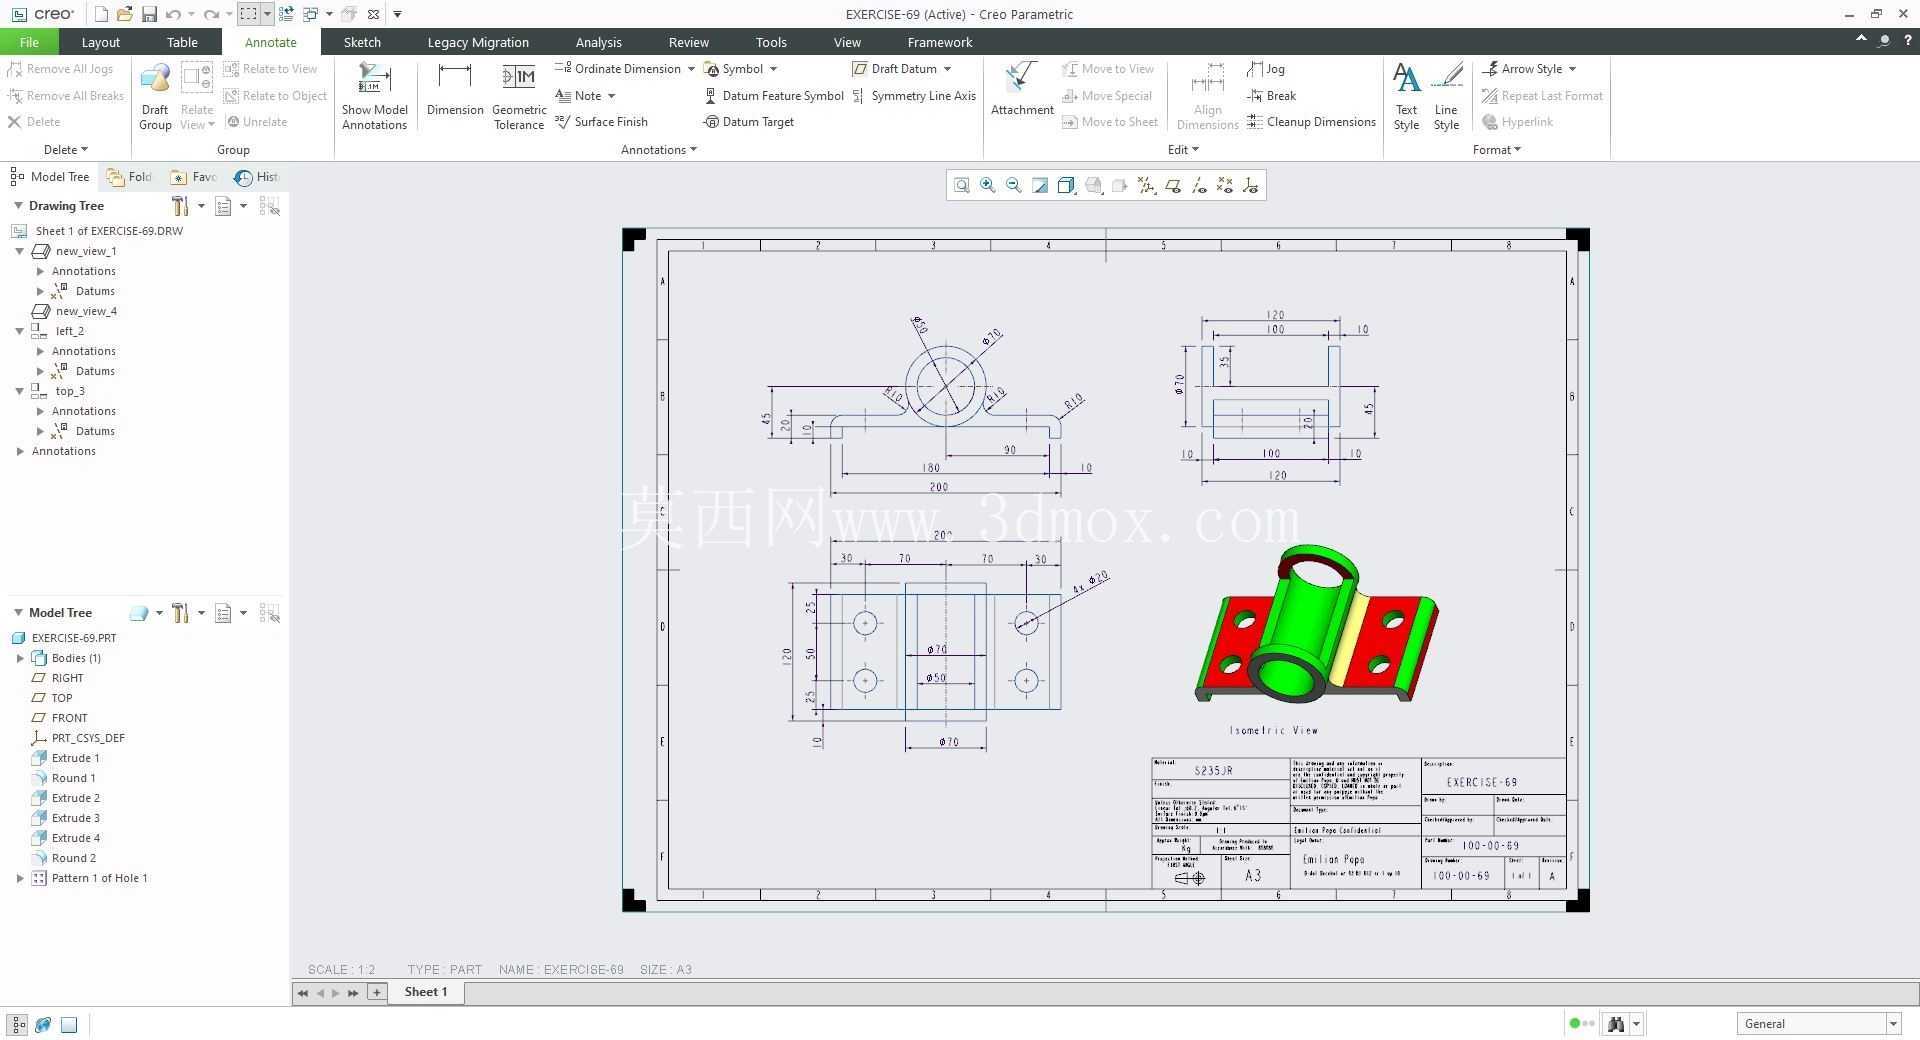Click the Sheet 1 tab at bottom

(426, 992)
